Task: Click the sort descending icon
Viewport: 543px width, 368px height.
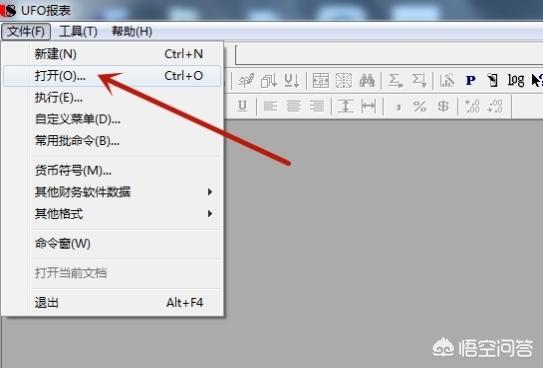Action: tap(292, 81)
